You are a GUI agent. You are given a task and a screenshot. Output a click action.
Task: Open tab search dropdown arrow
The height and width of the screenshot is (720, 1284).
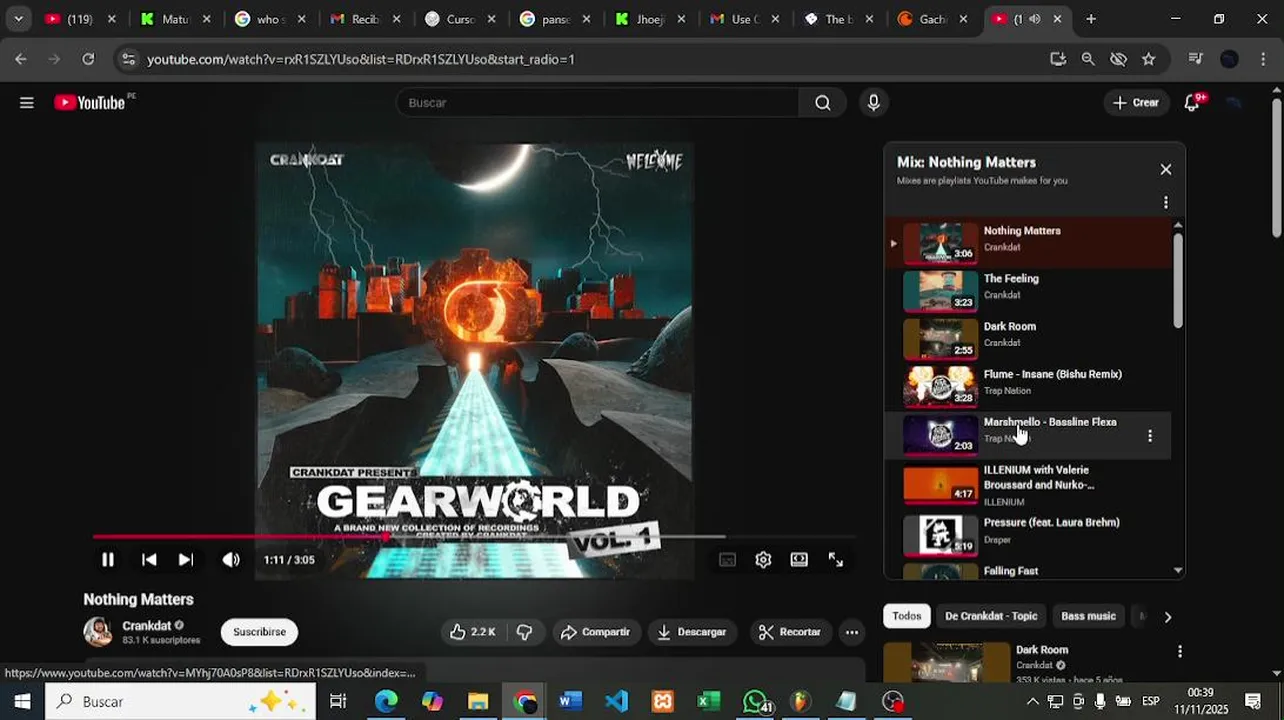pos(18,19)
